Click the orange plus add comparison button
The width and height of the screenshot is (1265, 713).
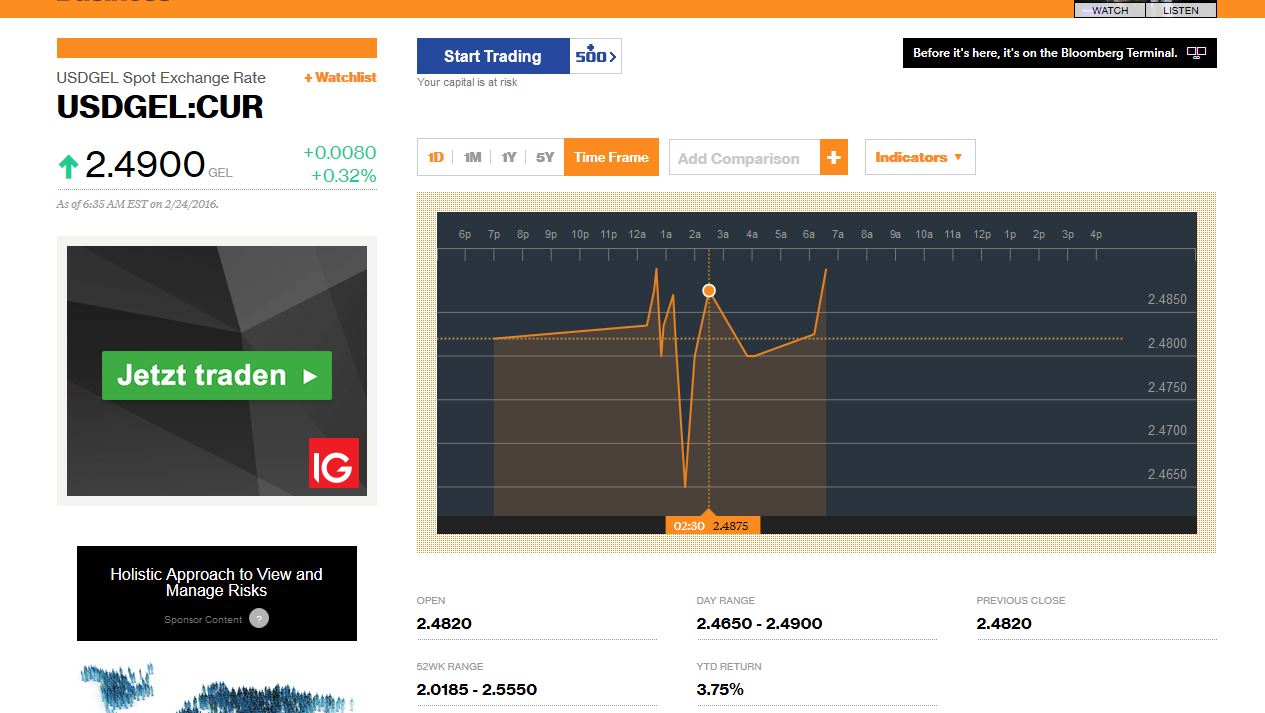pyautogui.click(x=834, y=157)
